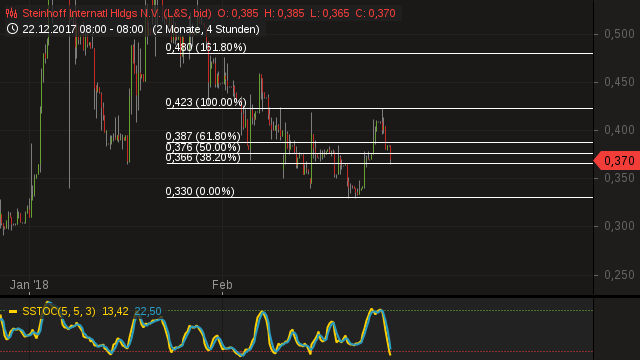Viewport: 640px width, 360px height.
Task: Click the open price O: 0,385
Action: pyautogui.click(x=238, y=13)
